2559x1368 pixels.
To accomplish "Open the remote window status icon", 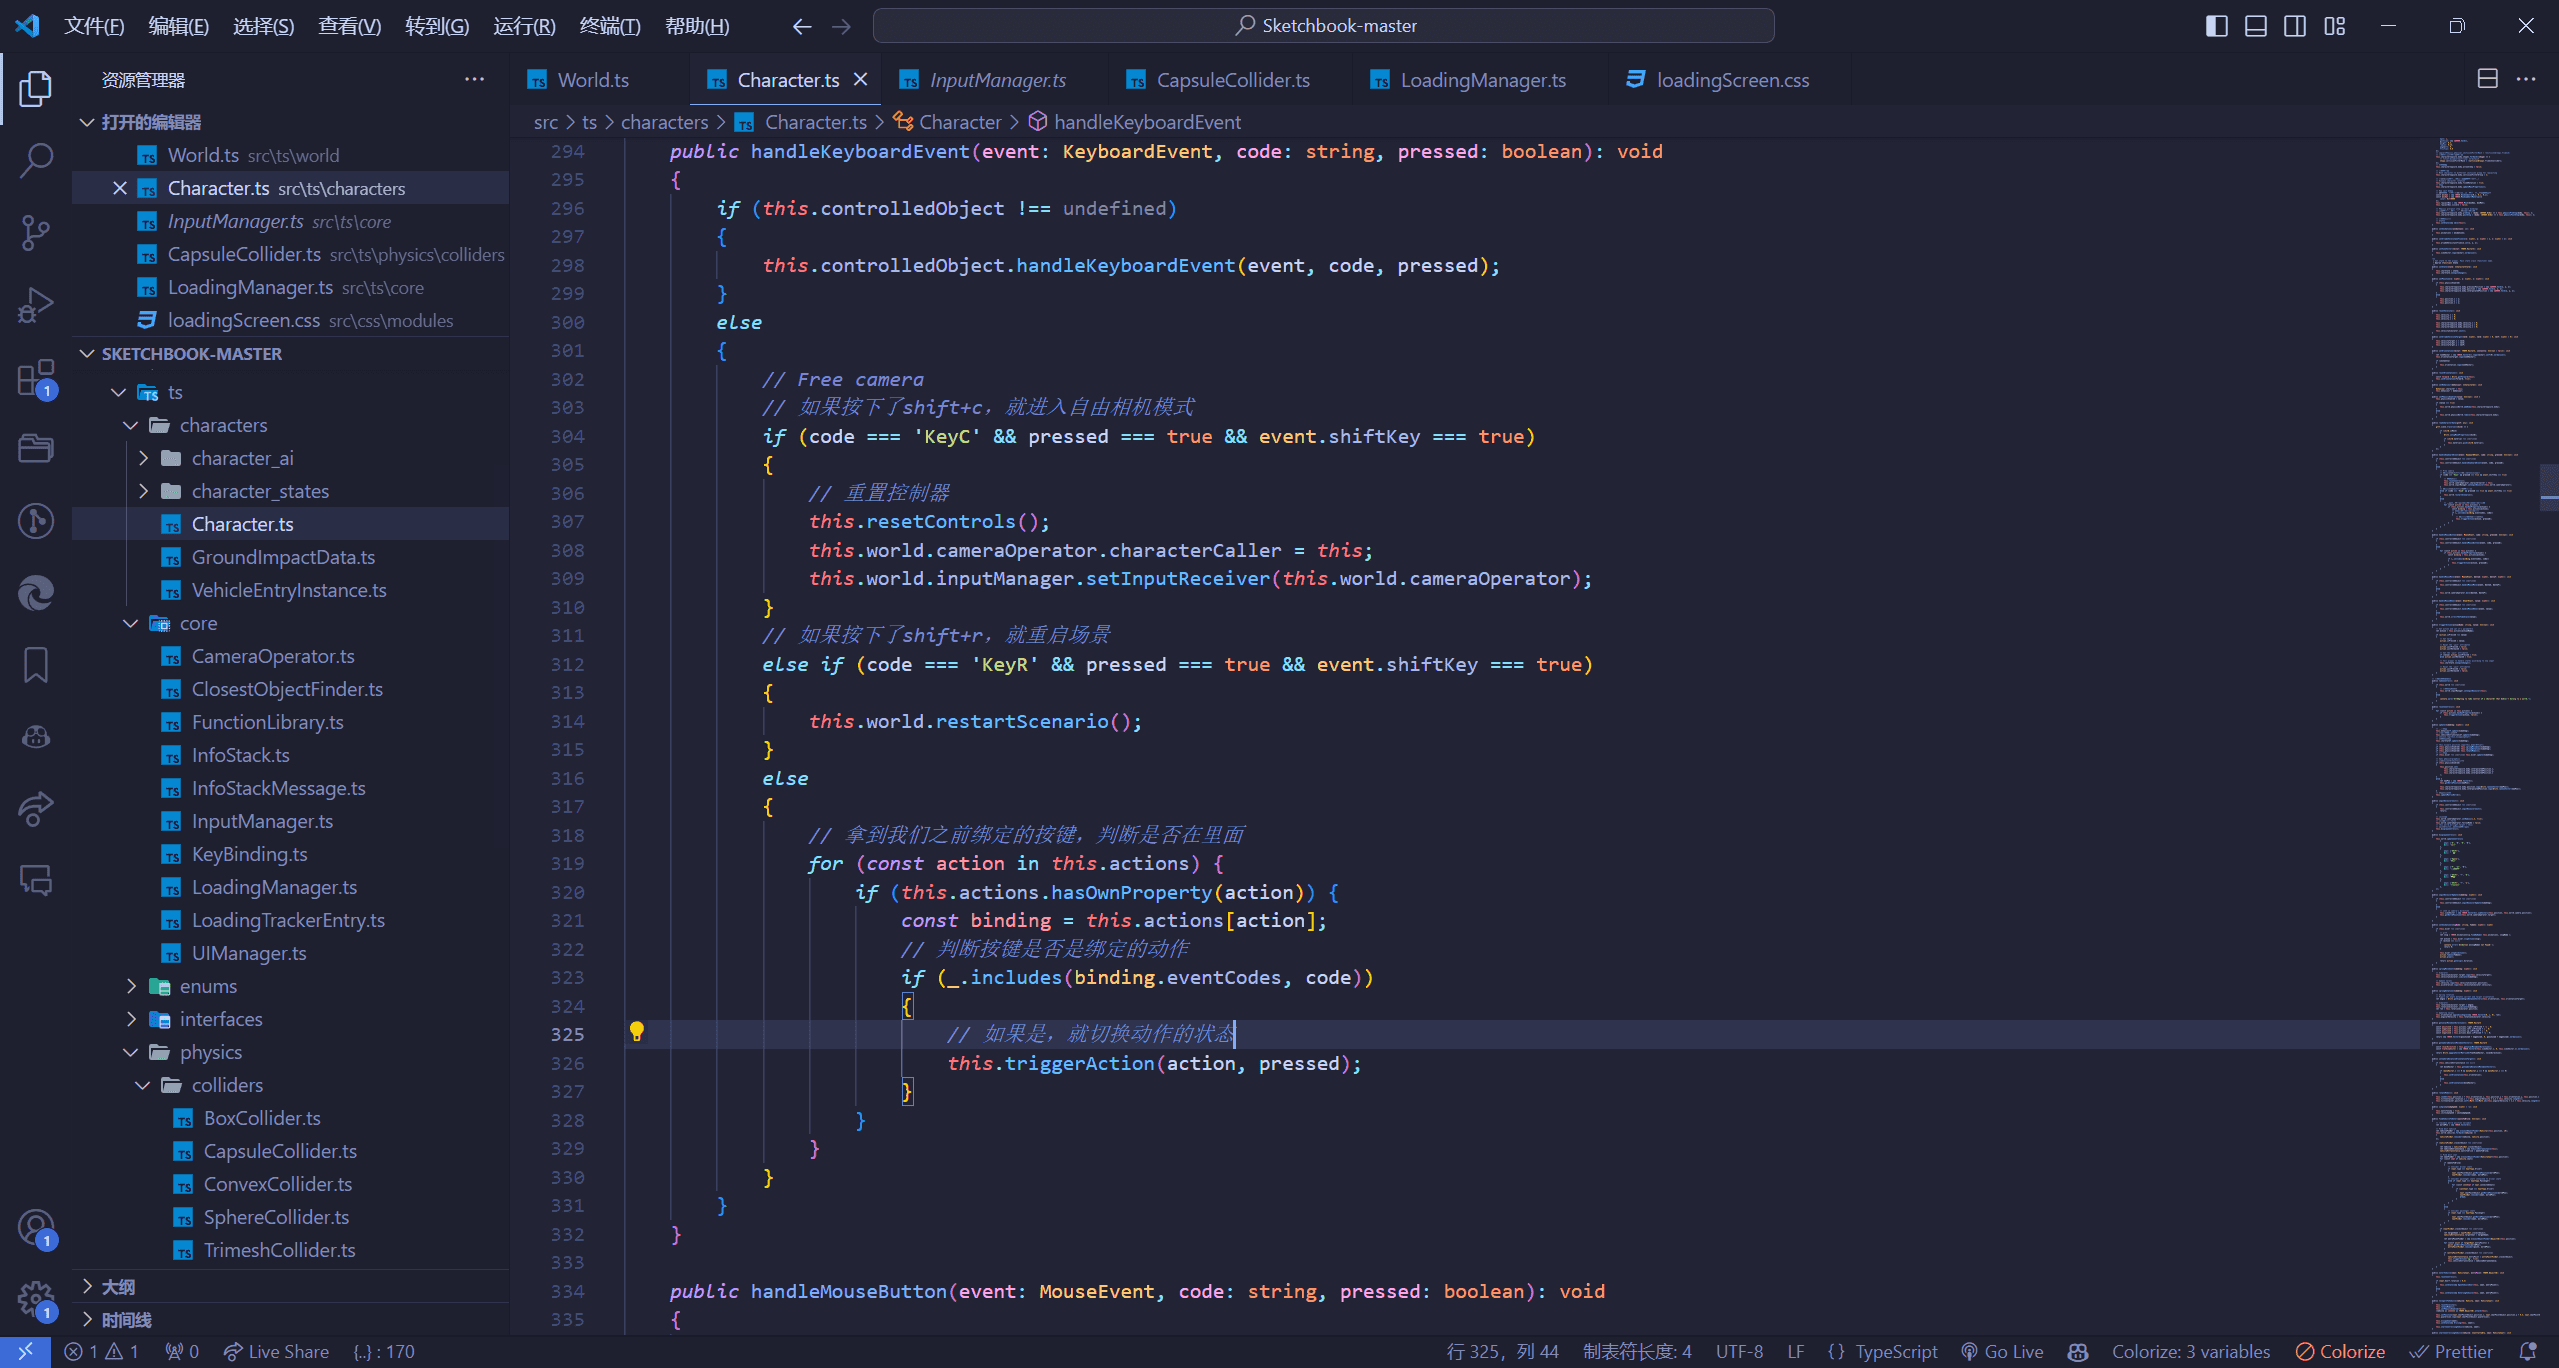I will click(25, 1351).
